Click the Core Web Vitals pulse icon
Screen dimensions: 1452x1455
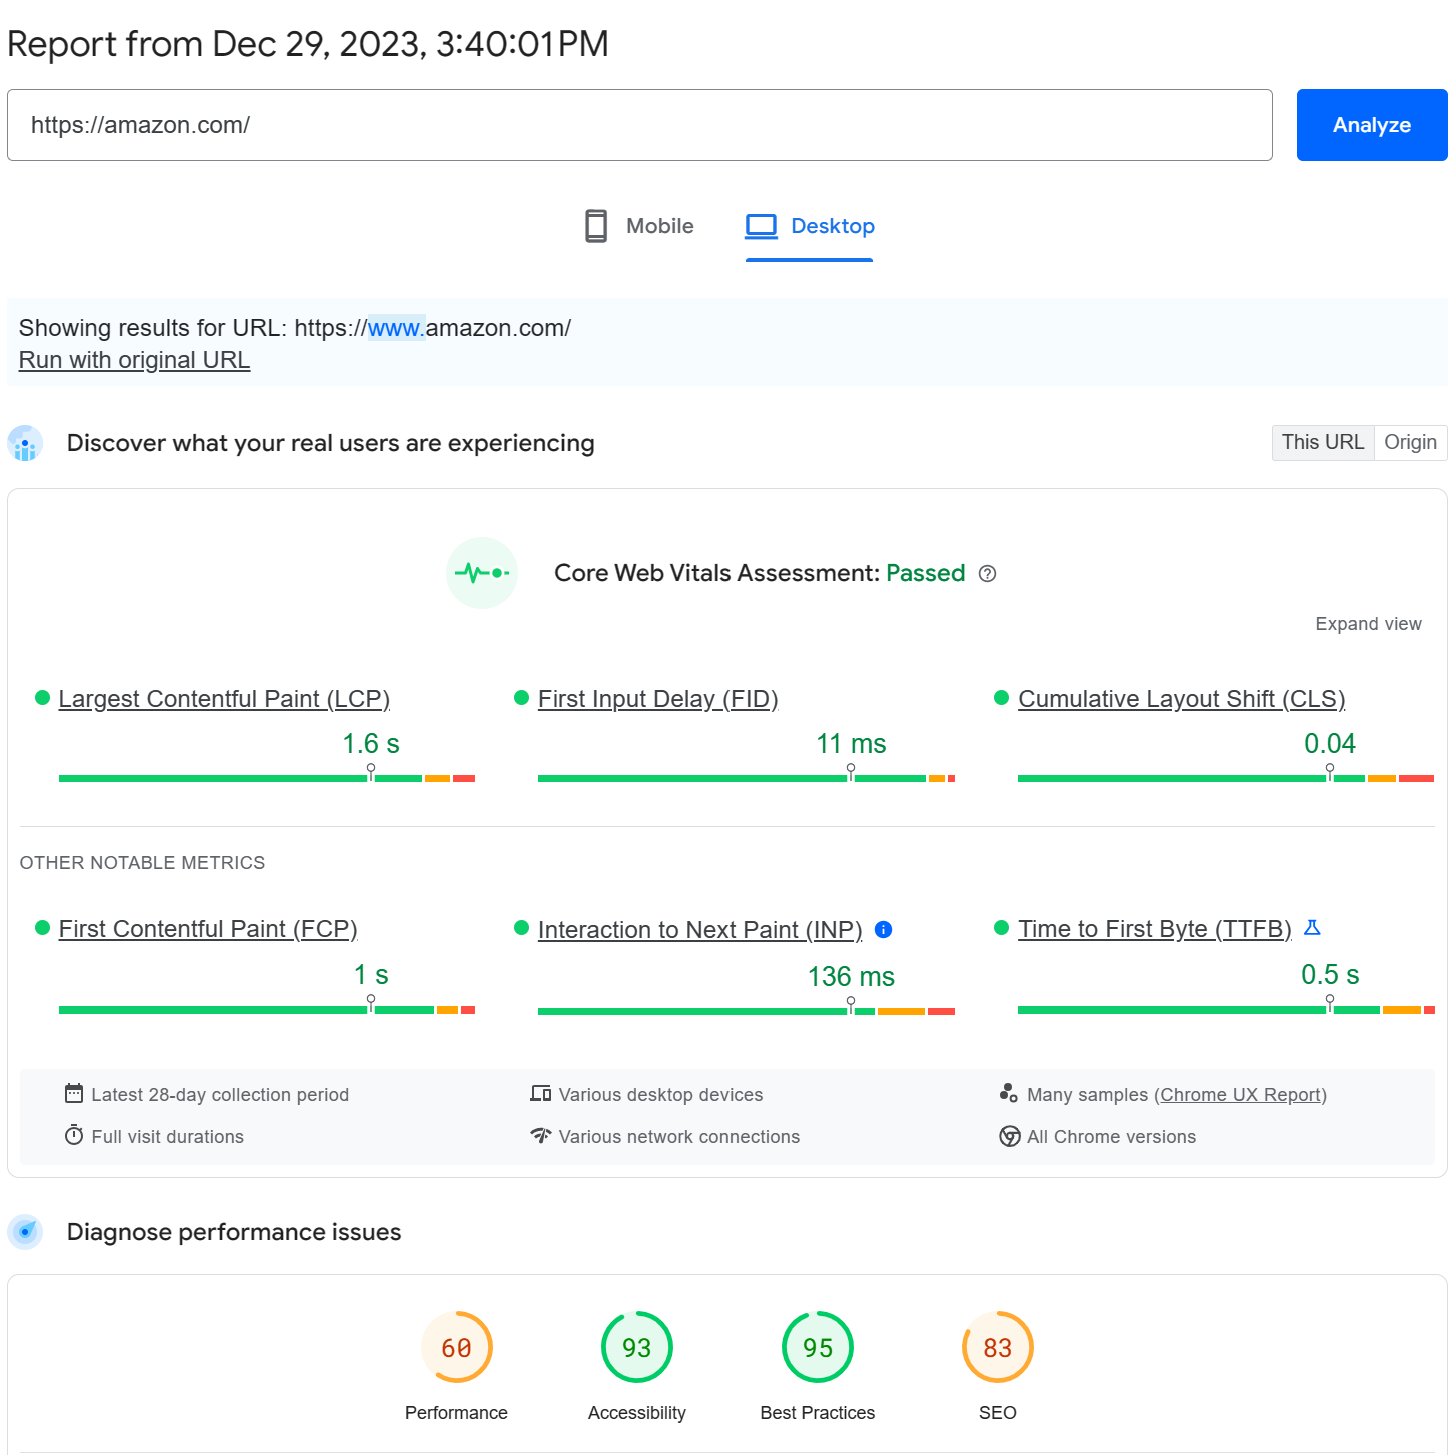(482, 574)
